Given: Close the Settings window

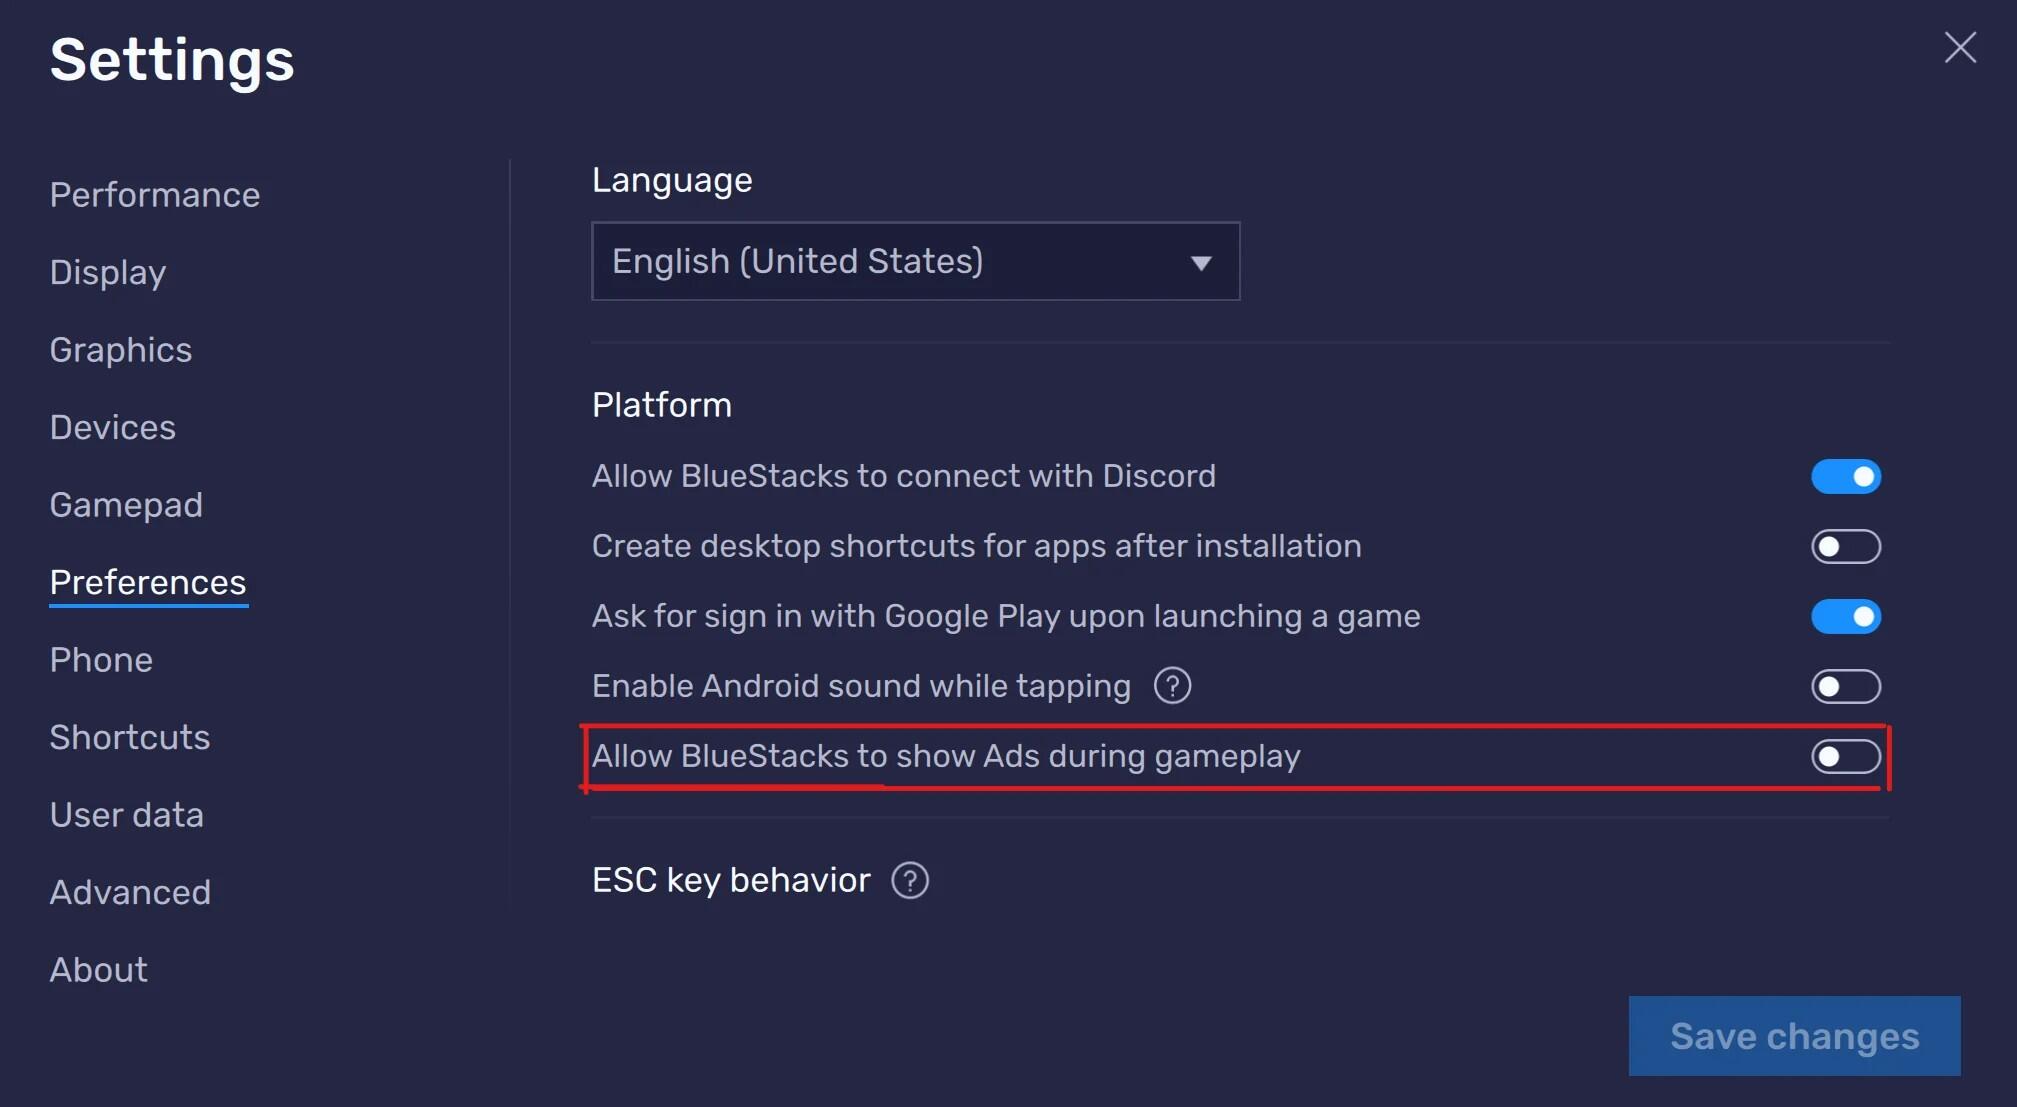Looking at the screenshot, I should tap(1960, 47).
